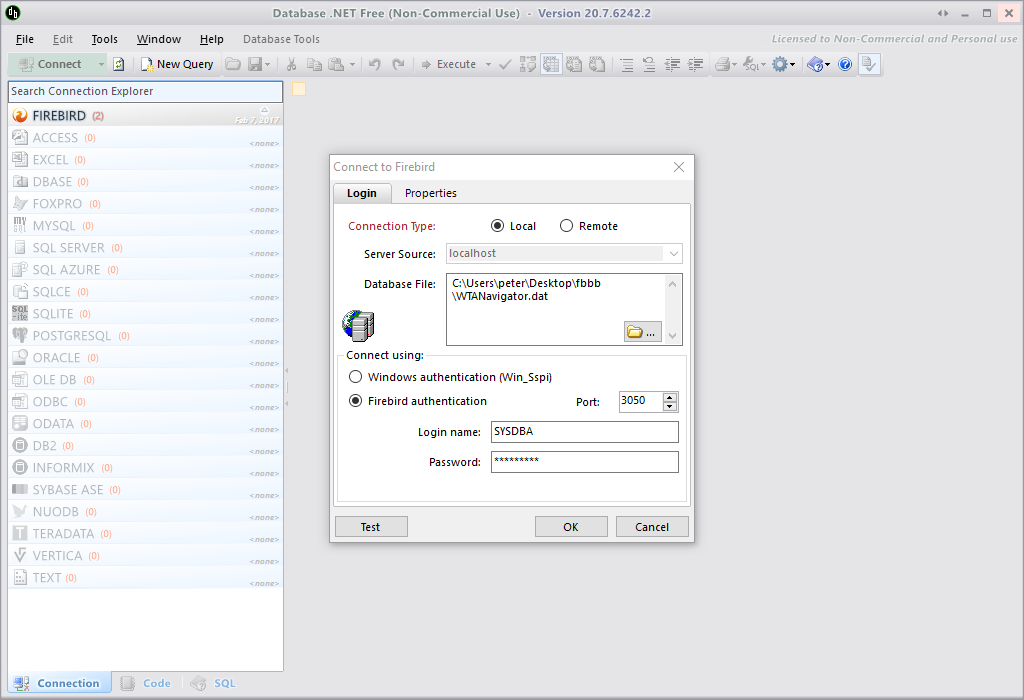Expand the help book dropdown arrow
1024x700 pixels.
[827, 64]
